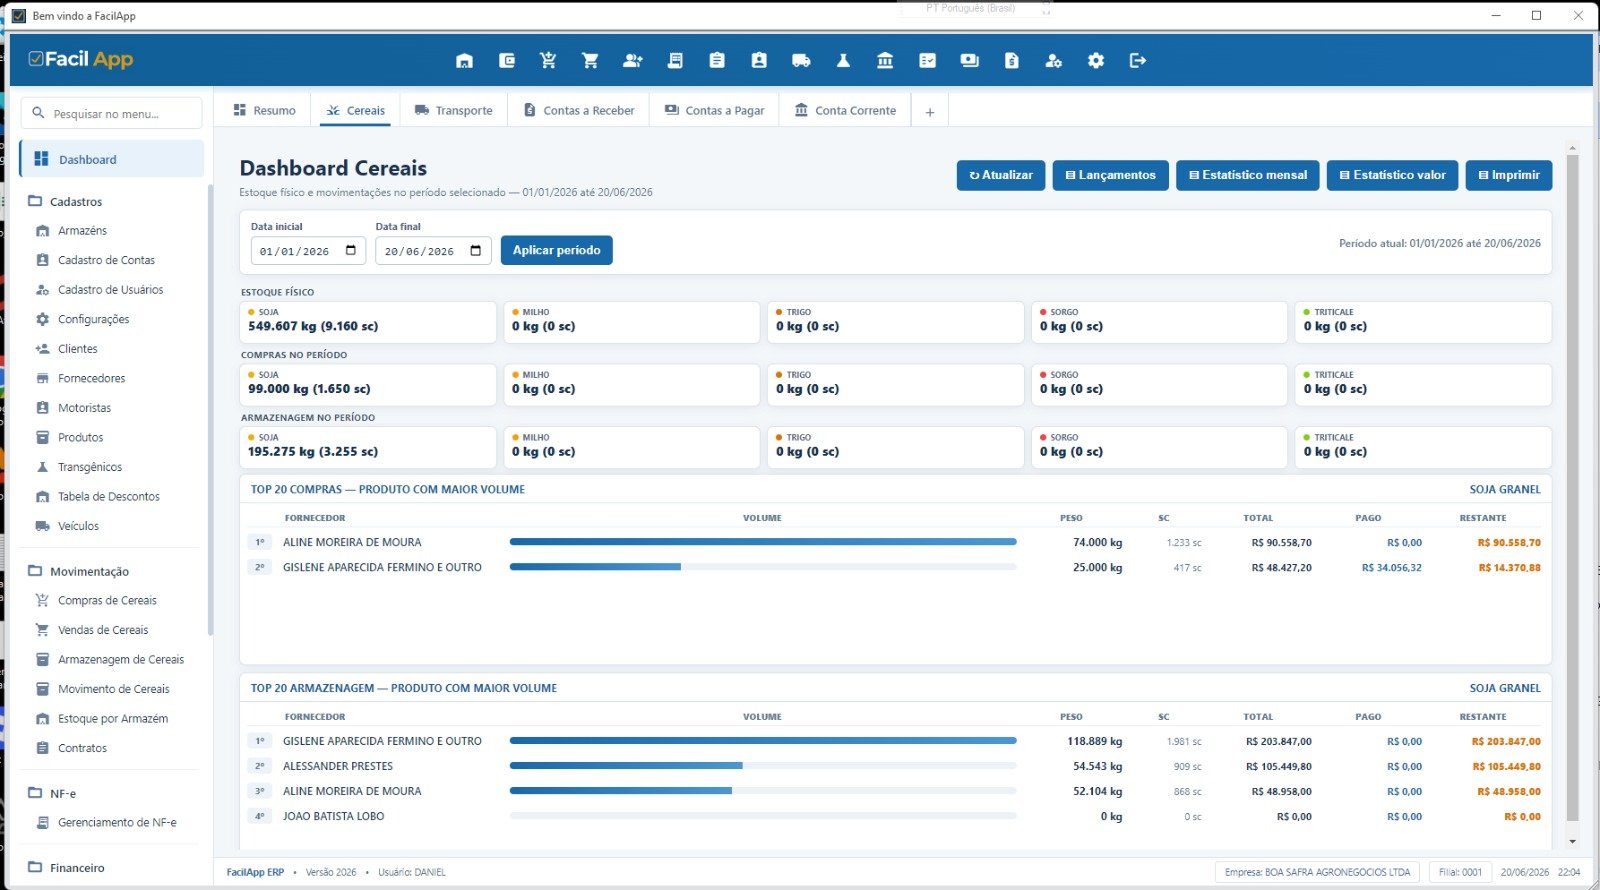Click the receipt icon in top toolbar
1600x890 pixels.
[x=675, y=61]
